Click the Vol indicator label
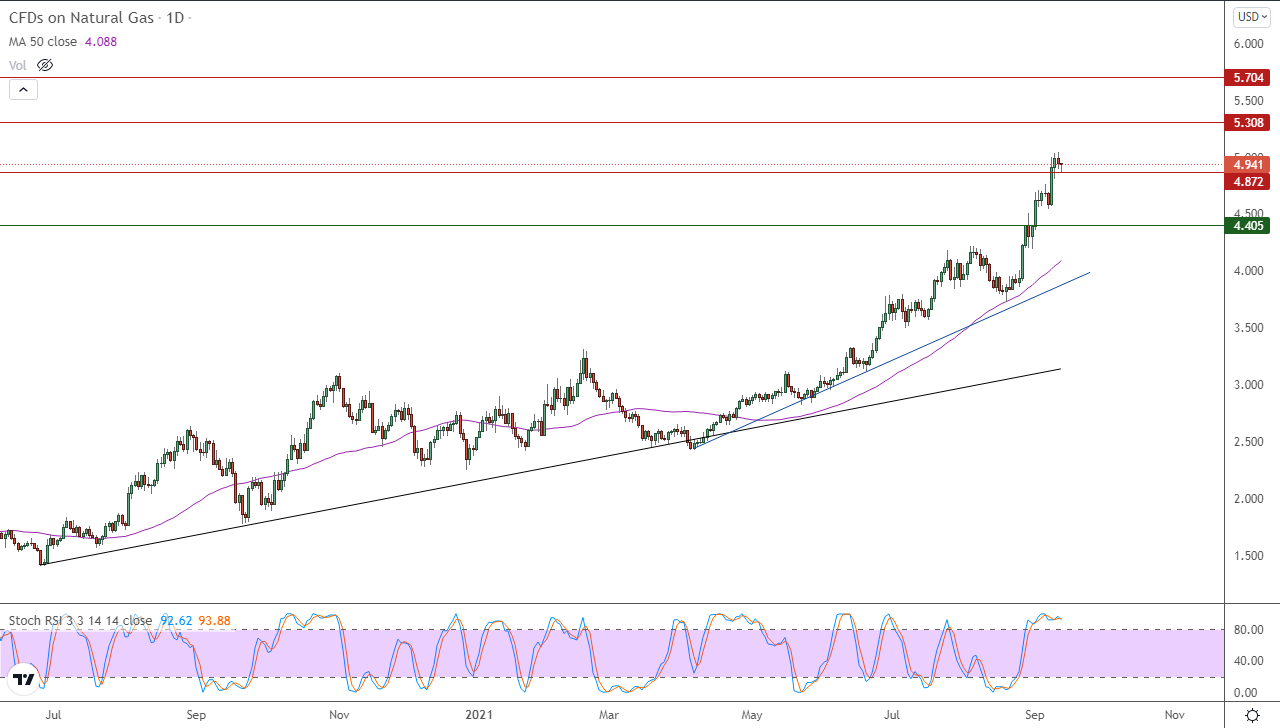The width and height of the screenshot is (1280, 728). pyautogui.click(x=18, y=65)
